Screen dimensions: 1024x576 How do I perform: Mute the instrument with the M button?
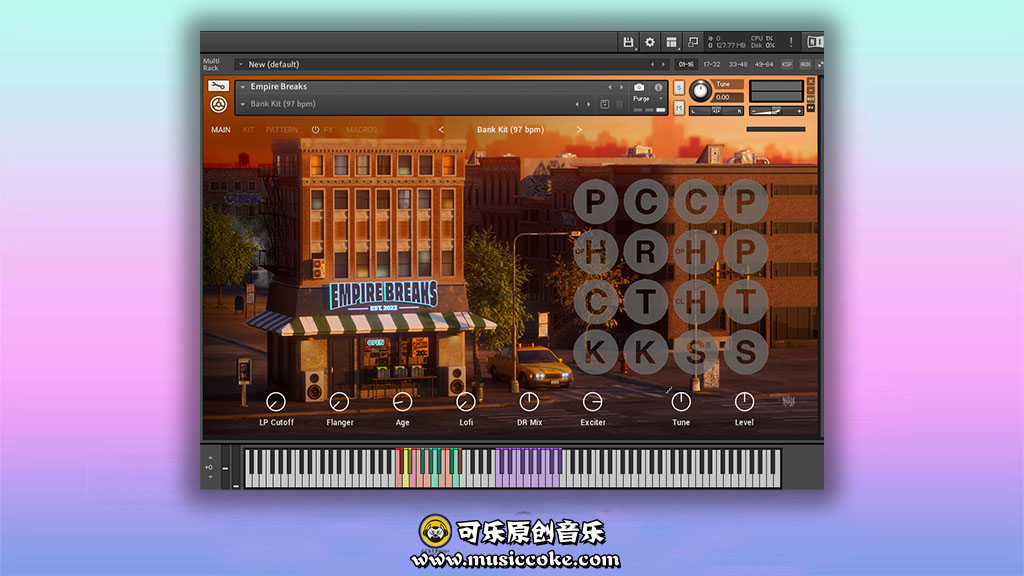[x=679, y=108]
